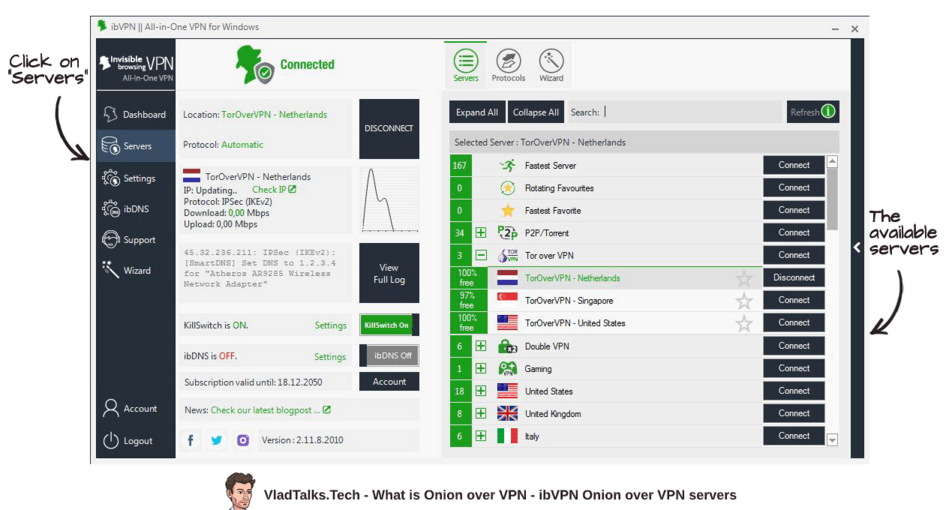The height and width of the screenshot is (510, 946).
Task: Connect to Rotating Favourites
Action: pos(793,188)
